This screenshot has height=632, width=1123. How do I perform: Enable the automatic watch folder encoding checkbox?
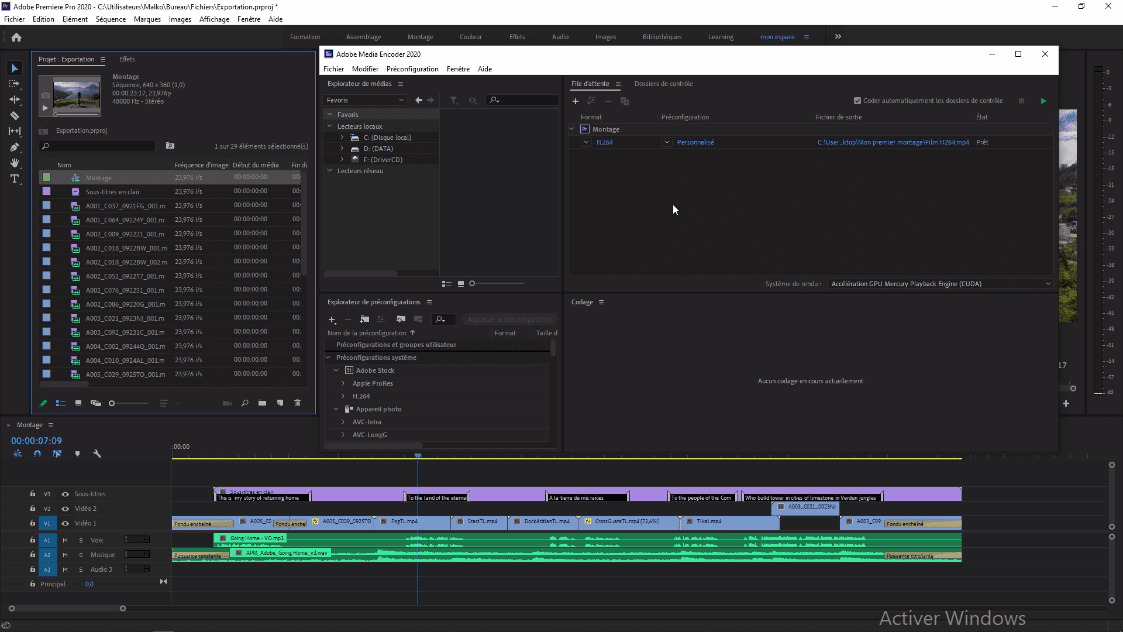click(x=857, y=98)
